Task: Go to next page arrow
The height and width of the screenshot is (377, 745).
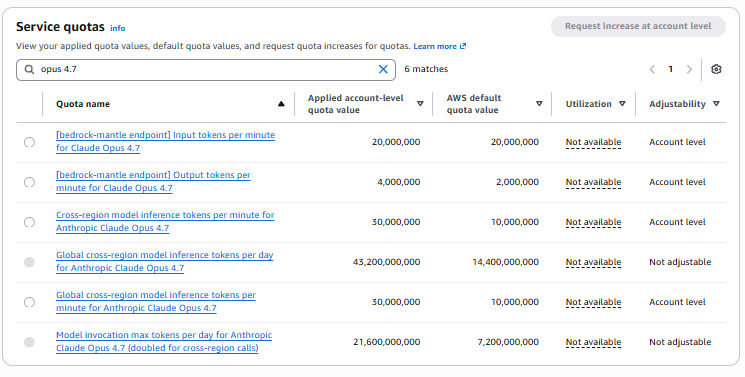Action: pyautogui.click(x=689, y=69)
